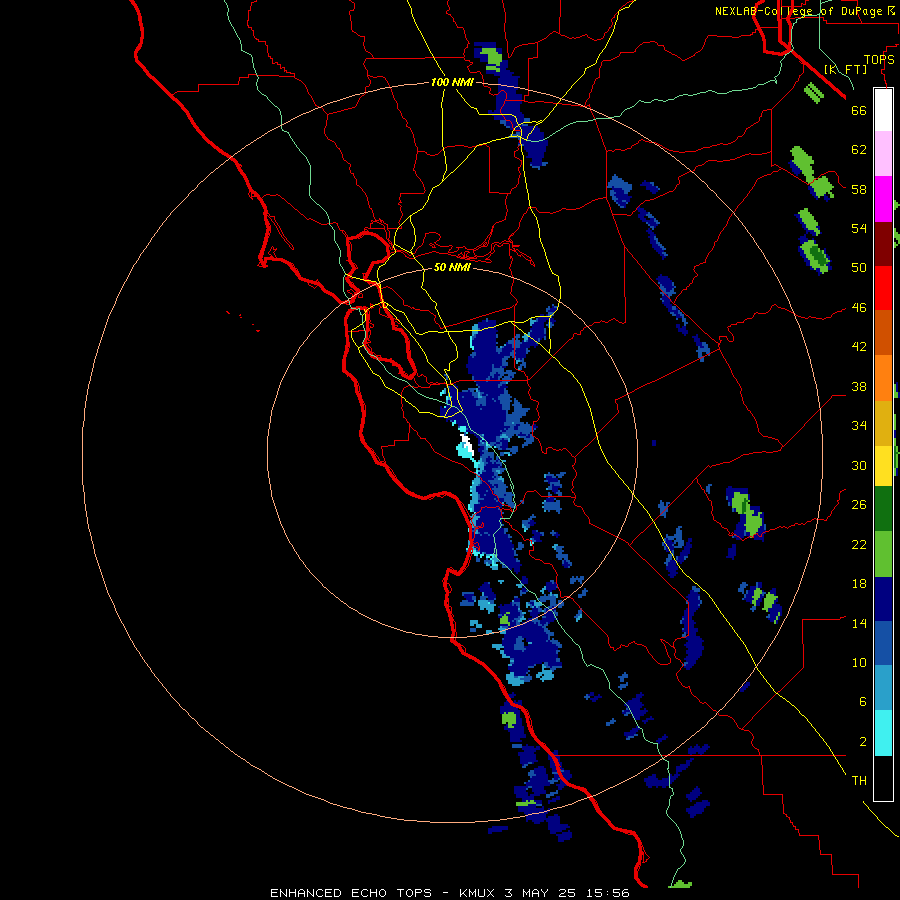Click the "TOPS" legend heading

879,59
